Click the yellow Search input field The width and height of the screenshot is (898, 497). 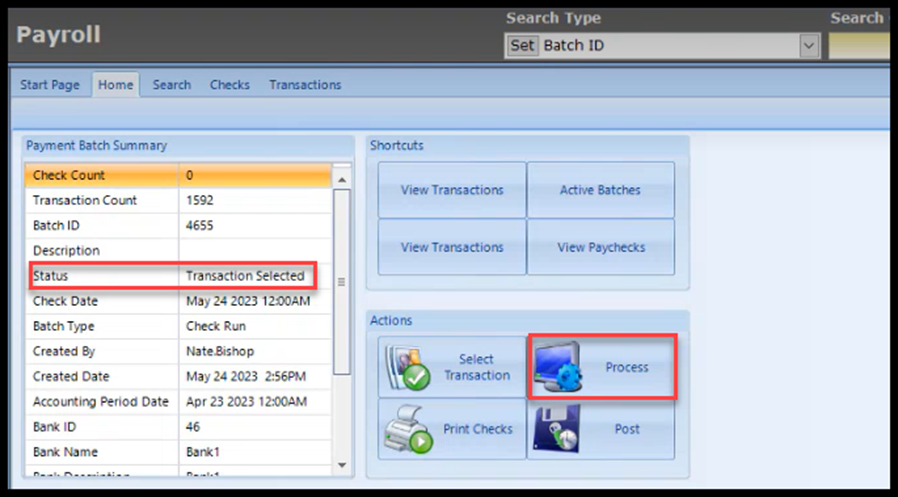(x=862, y=46)
